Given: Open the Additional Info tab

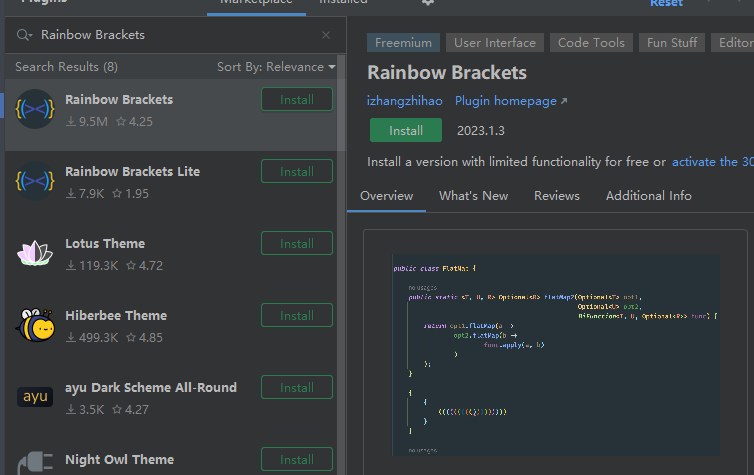Looking at the screenshot, I should pyautogui.click(x=649, y=196).
